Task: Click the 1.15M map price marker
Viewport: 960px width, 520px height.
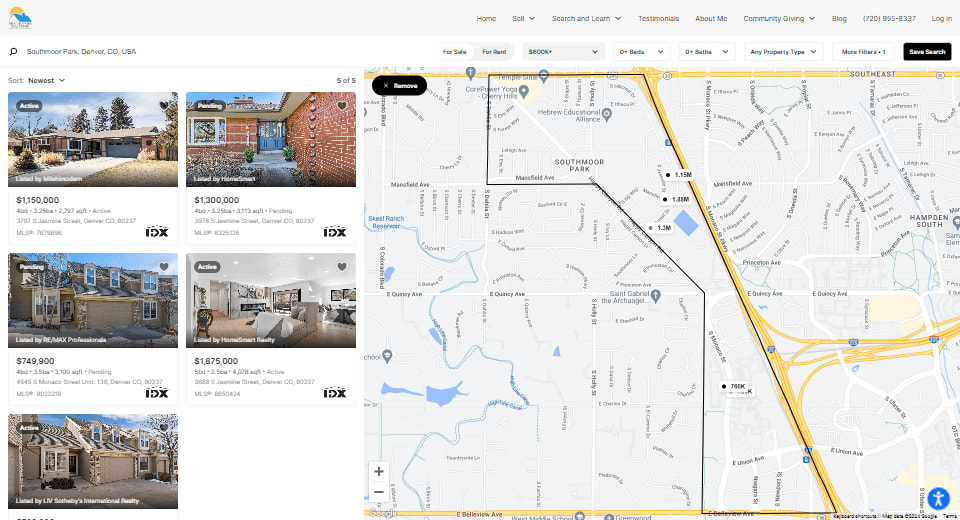Action: click(678, 175)
